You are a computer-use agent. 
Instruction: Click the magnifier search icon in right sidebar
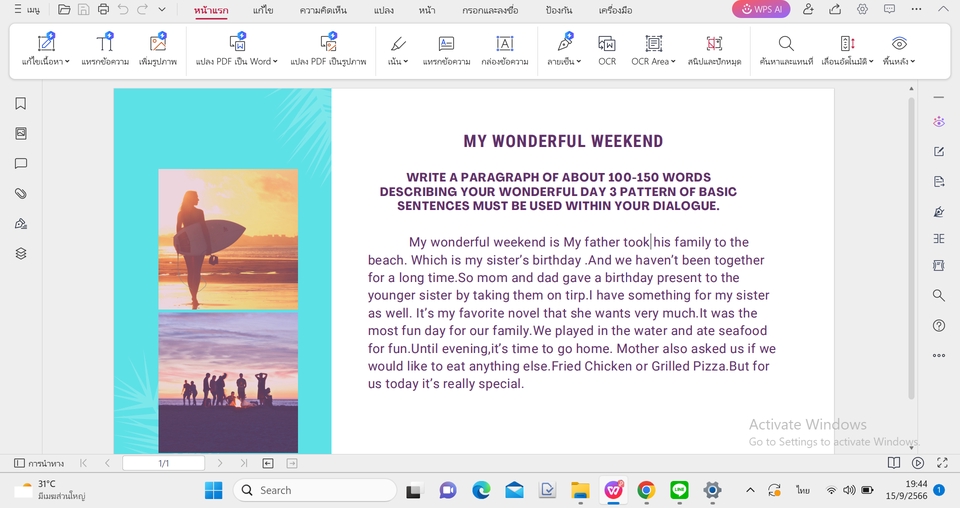[939, 296]
